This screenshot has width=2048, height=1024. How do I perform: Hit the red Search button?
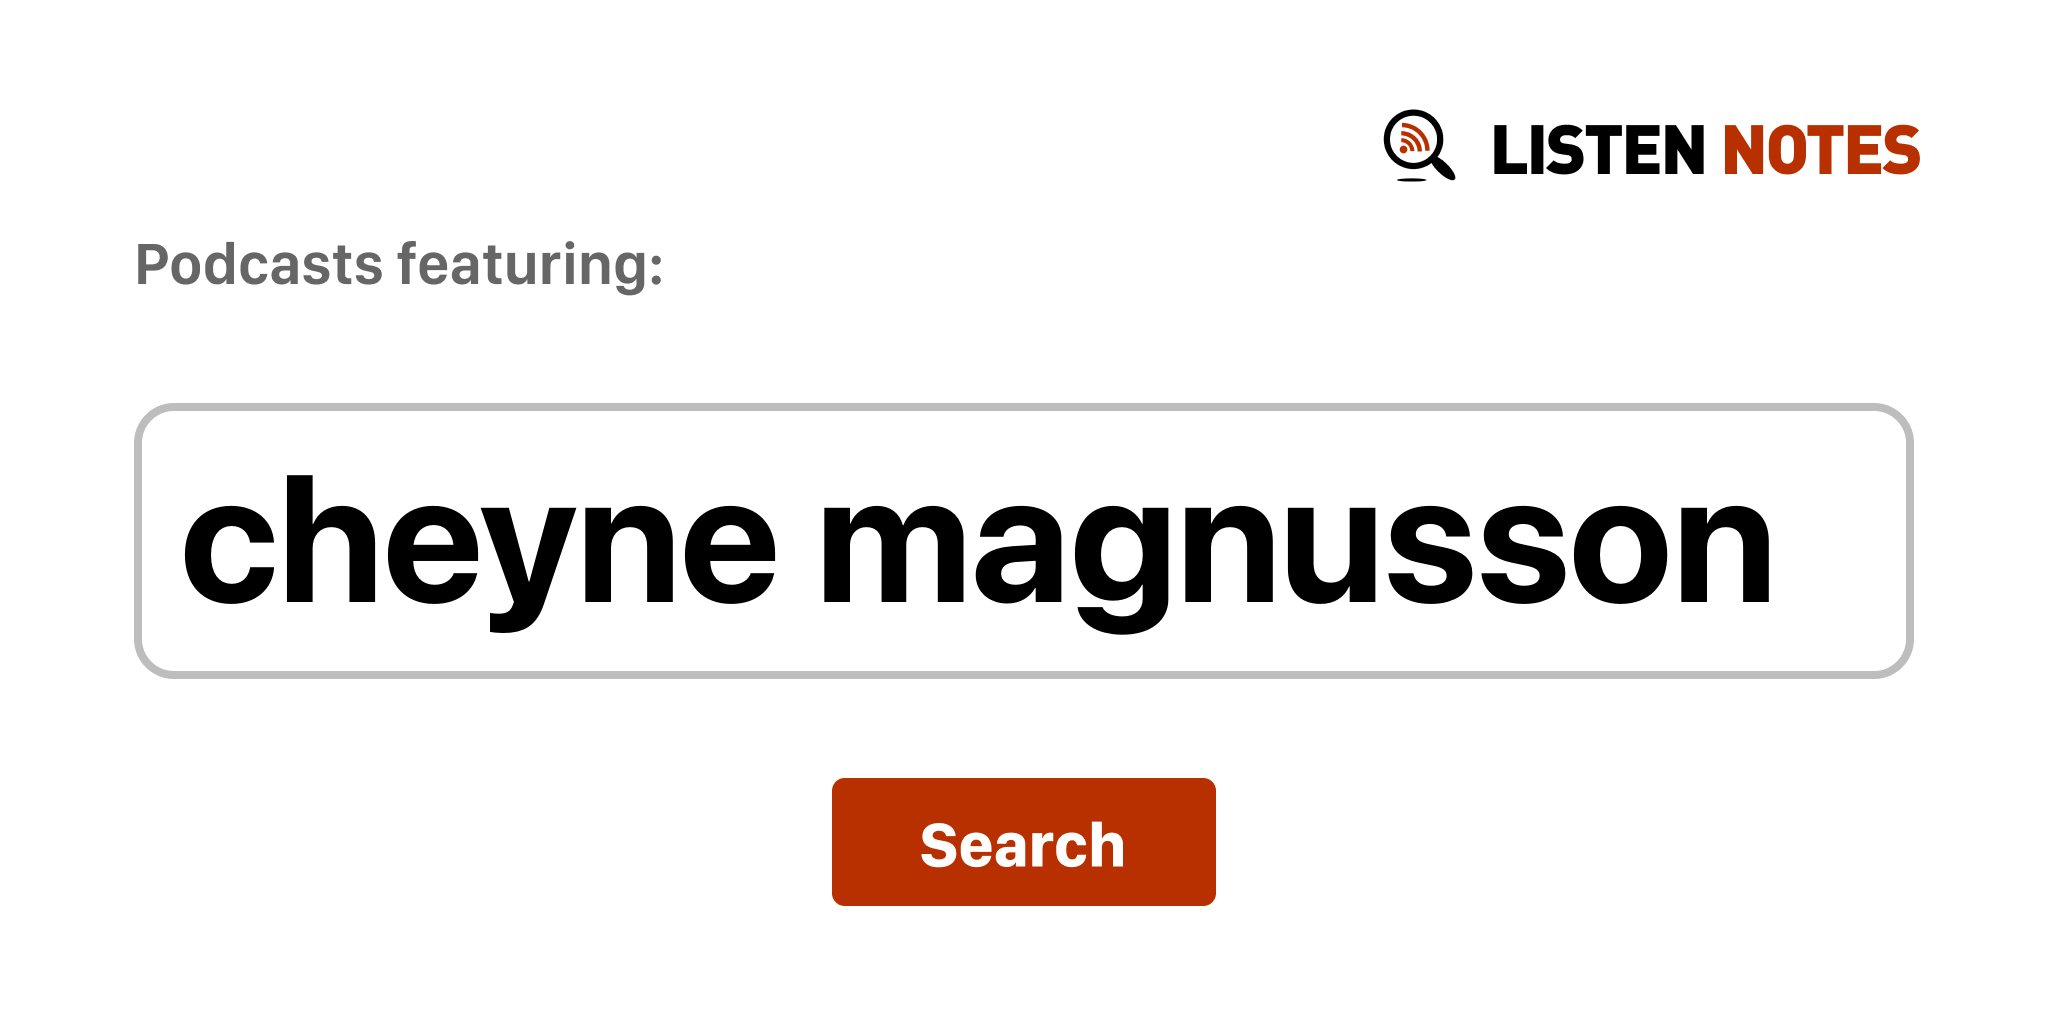point(1023,842)
